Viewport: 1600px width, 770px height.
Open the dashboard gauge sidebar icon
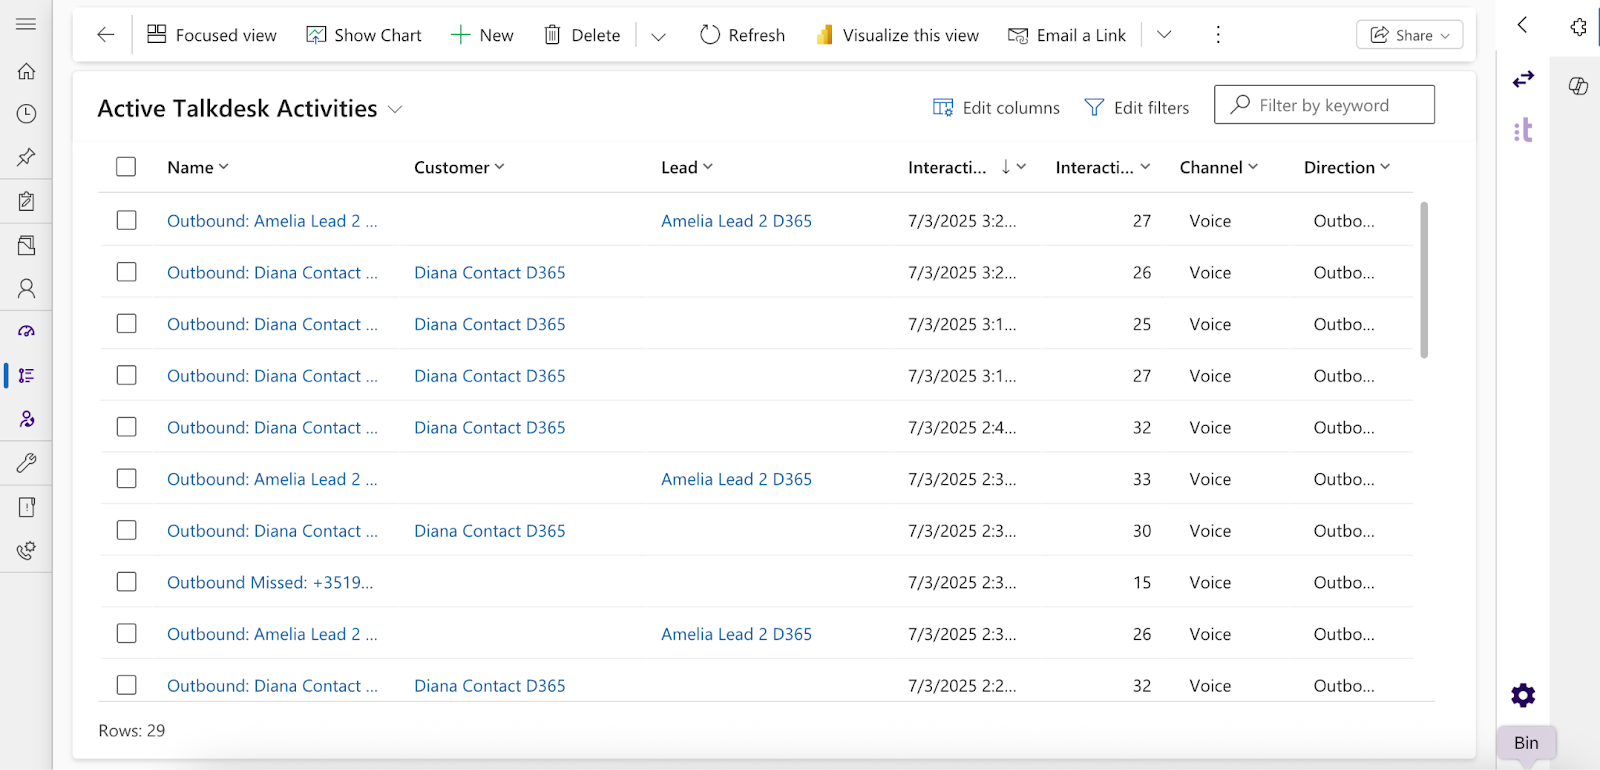click(26, 331)
